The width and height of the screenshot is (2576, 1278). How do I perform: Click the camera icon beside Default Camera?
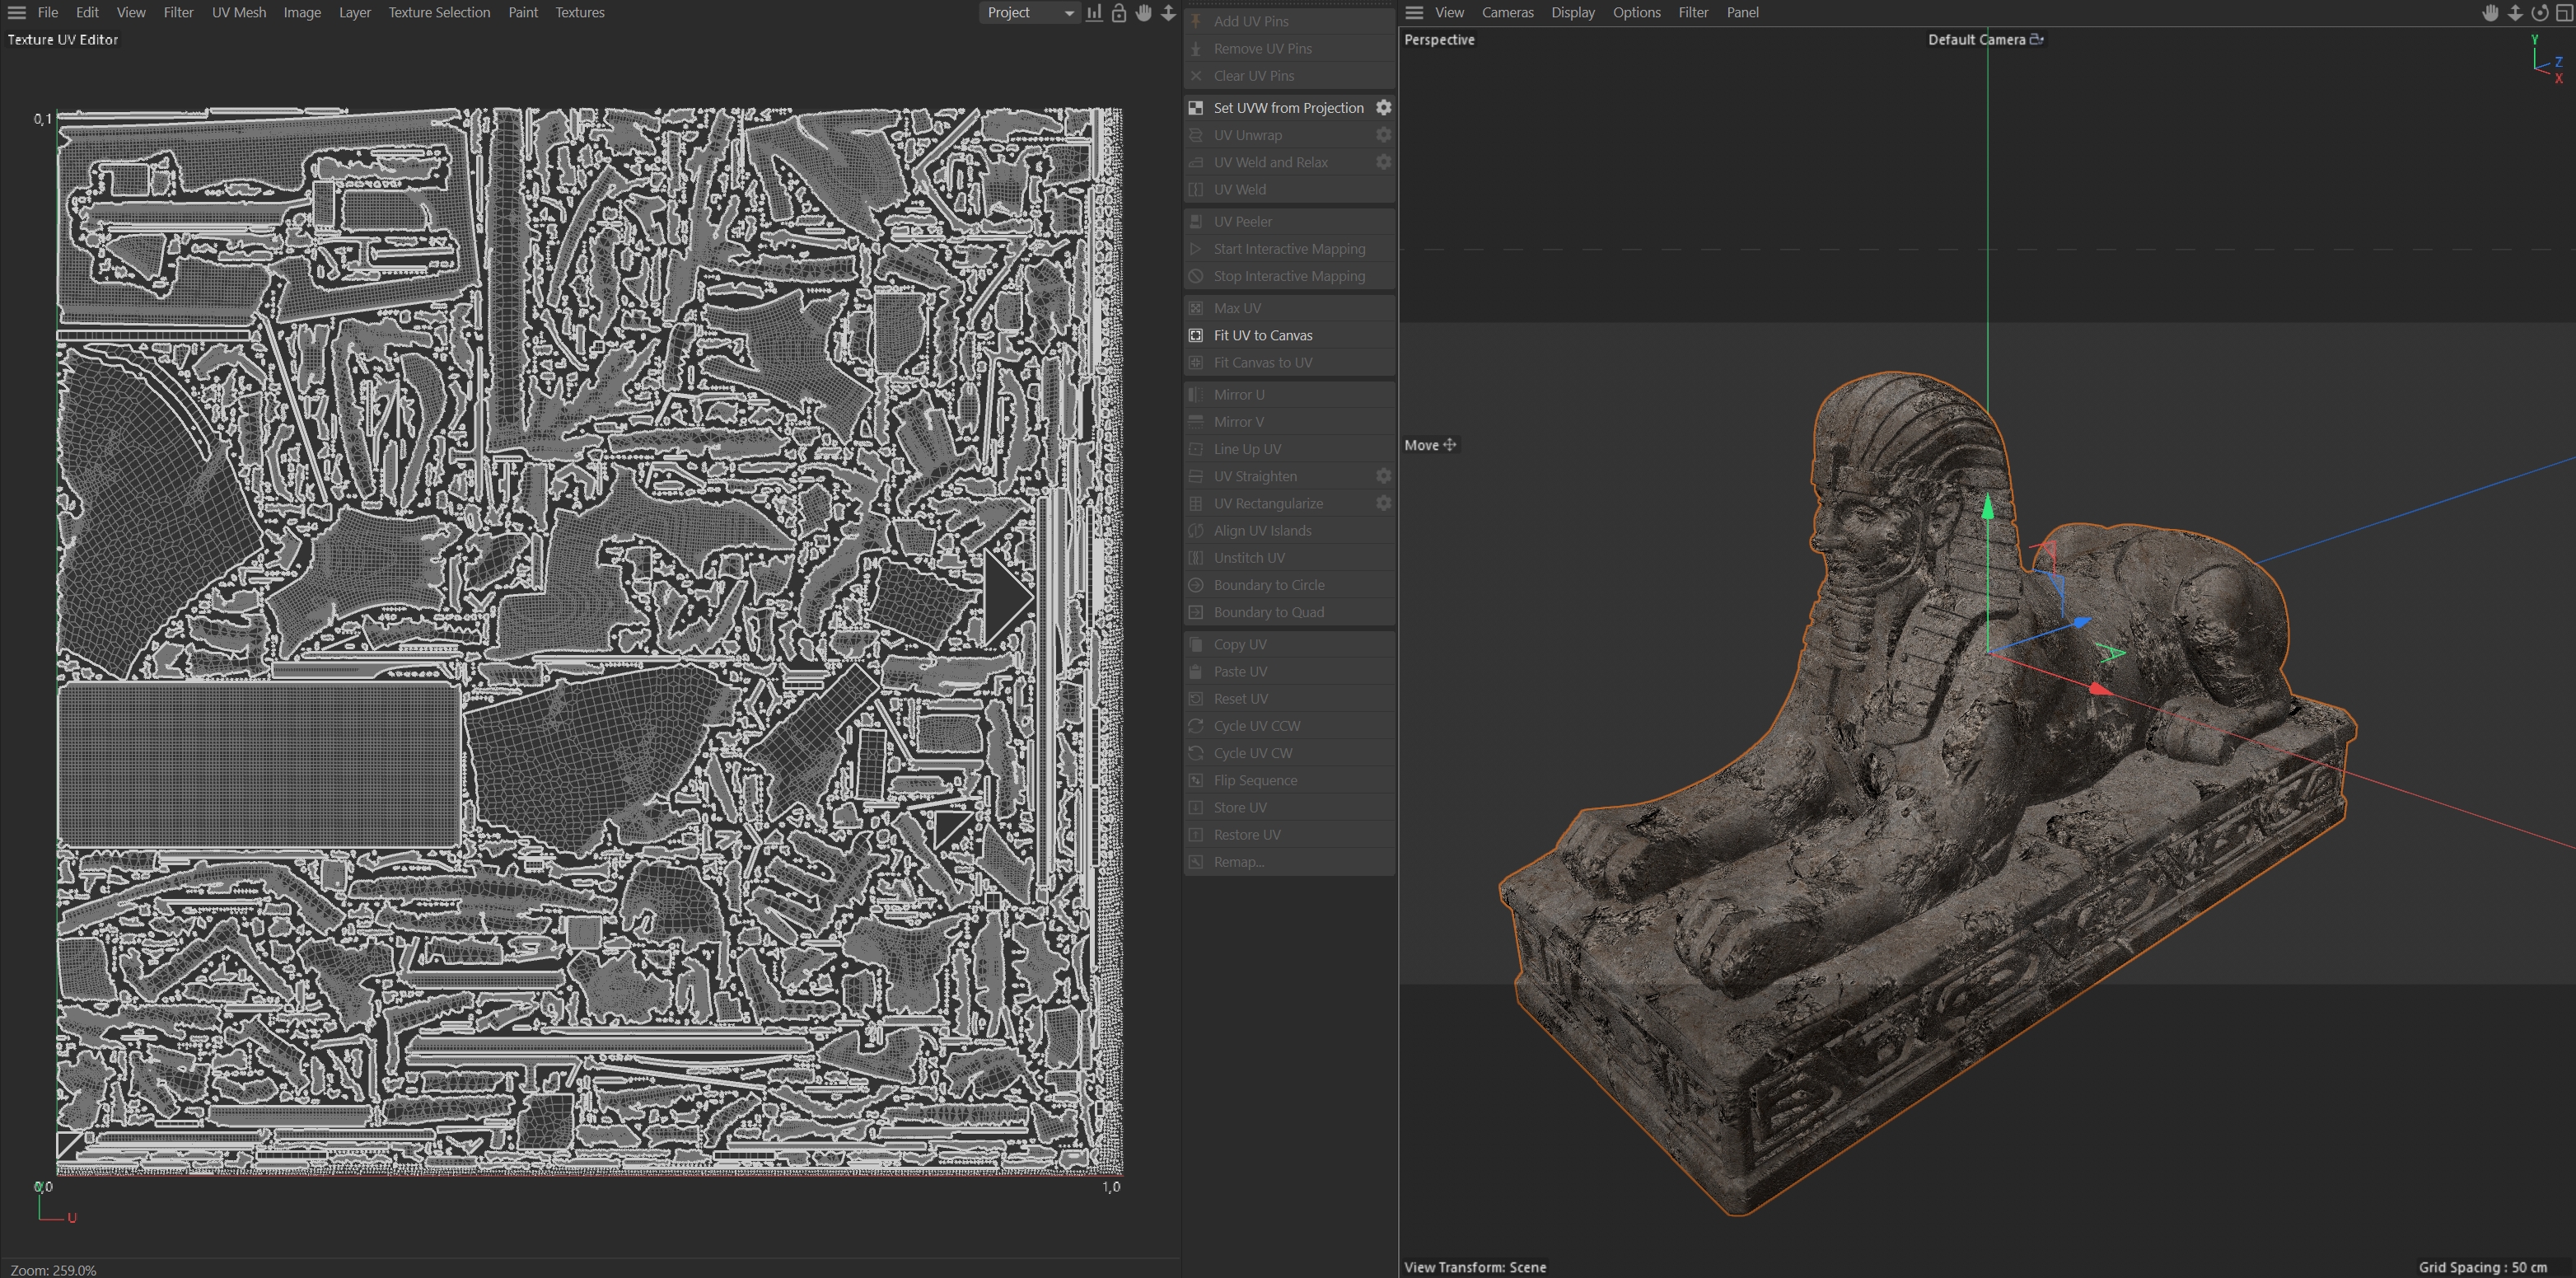coord(2037,39)
